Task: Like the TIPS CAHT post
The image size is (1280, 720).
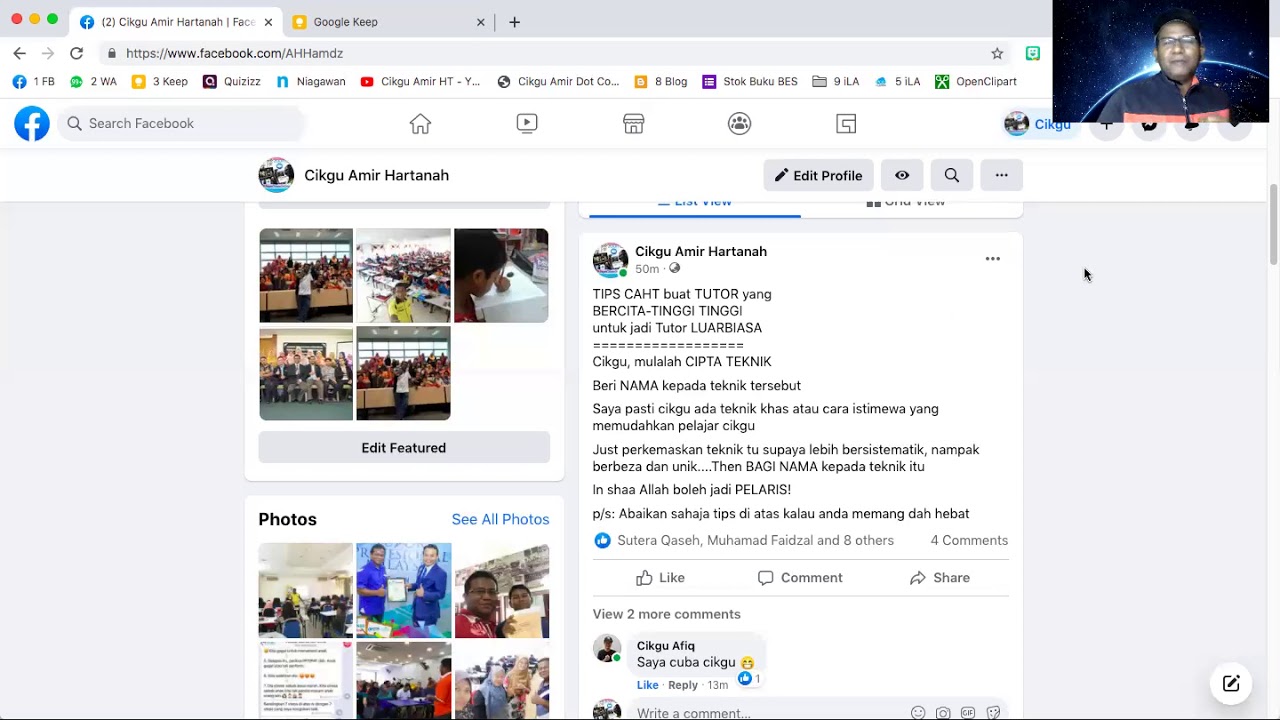Action: [x=660, y=578]
